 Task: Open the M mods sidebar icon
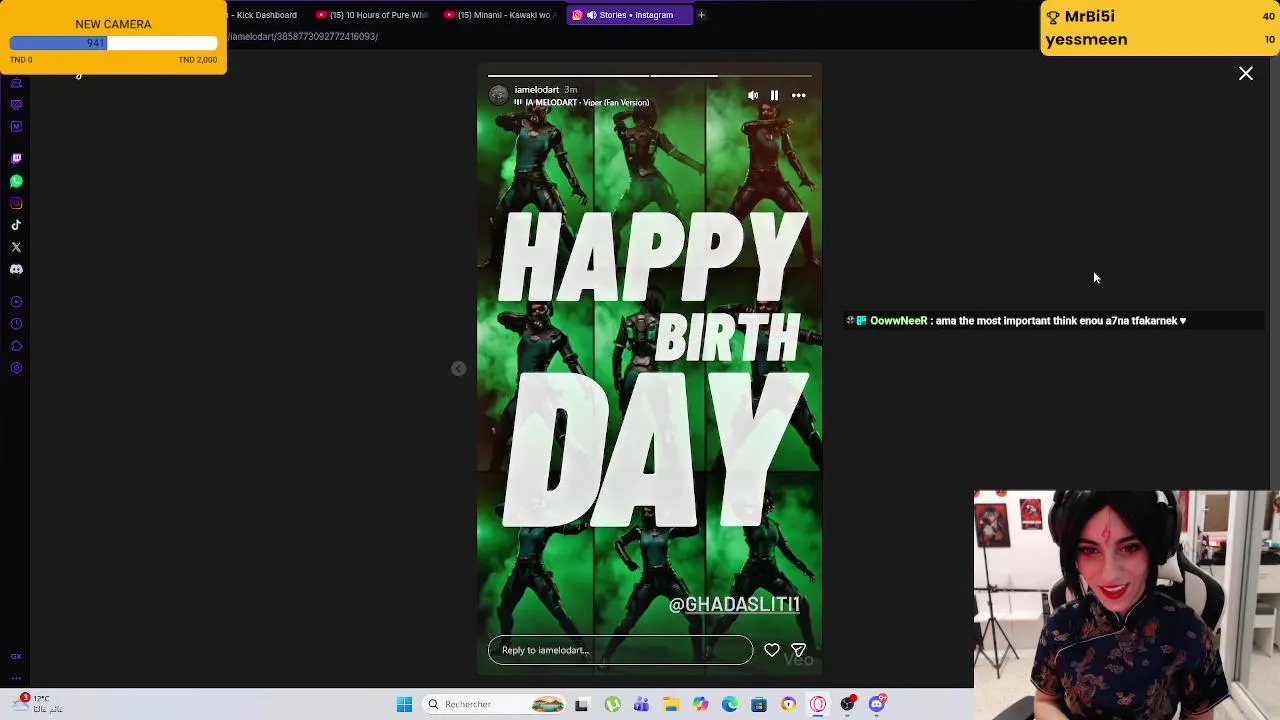[x=16, y=127]
